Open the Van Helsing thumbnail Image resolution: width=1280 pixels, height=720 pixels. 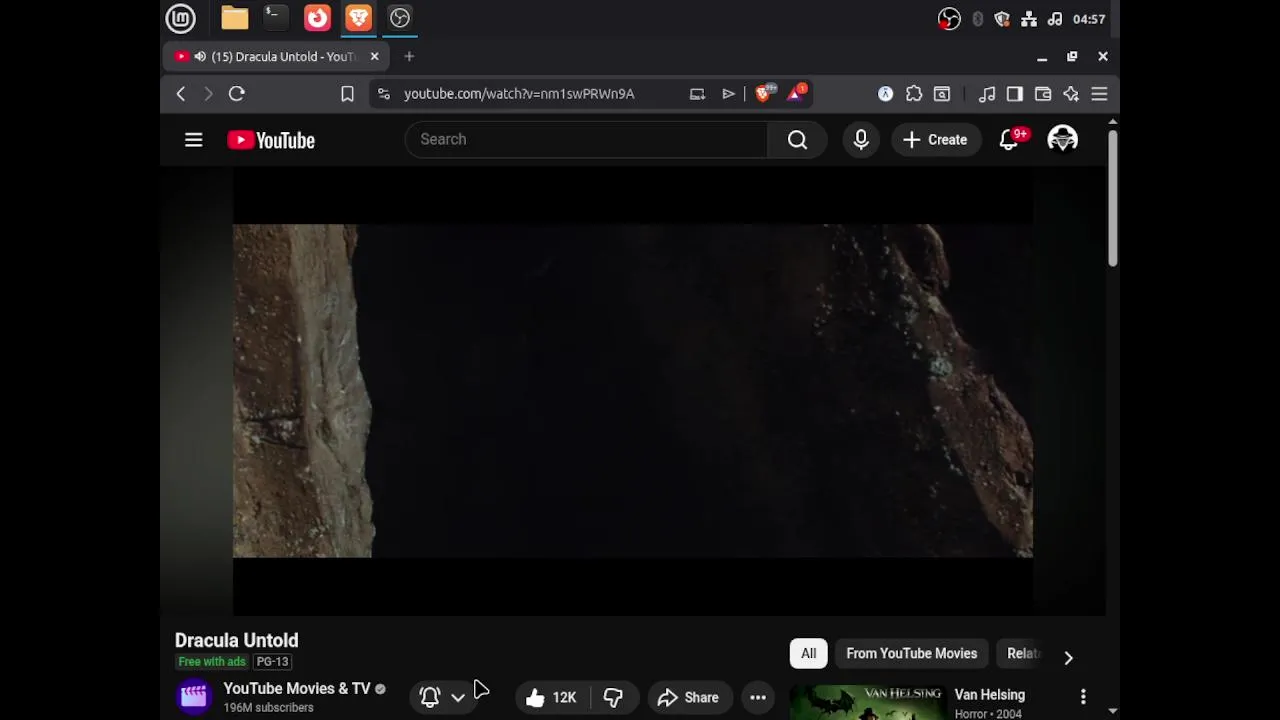tap(867, 703)
